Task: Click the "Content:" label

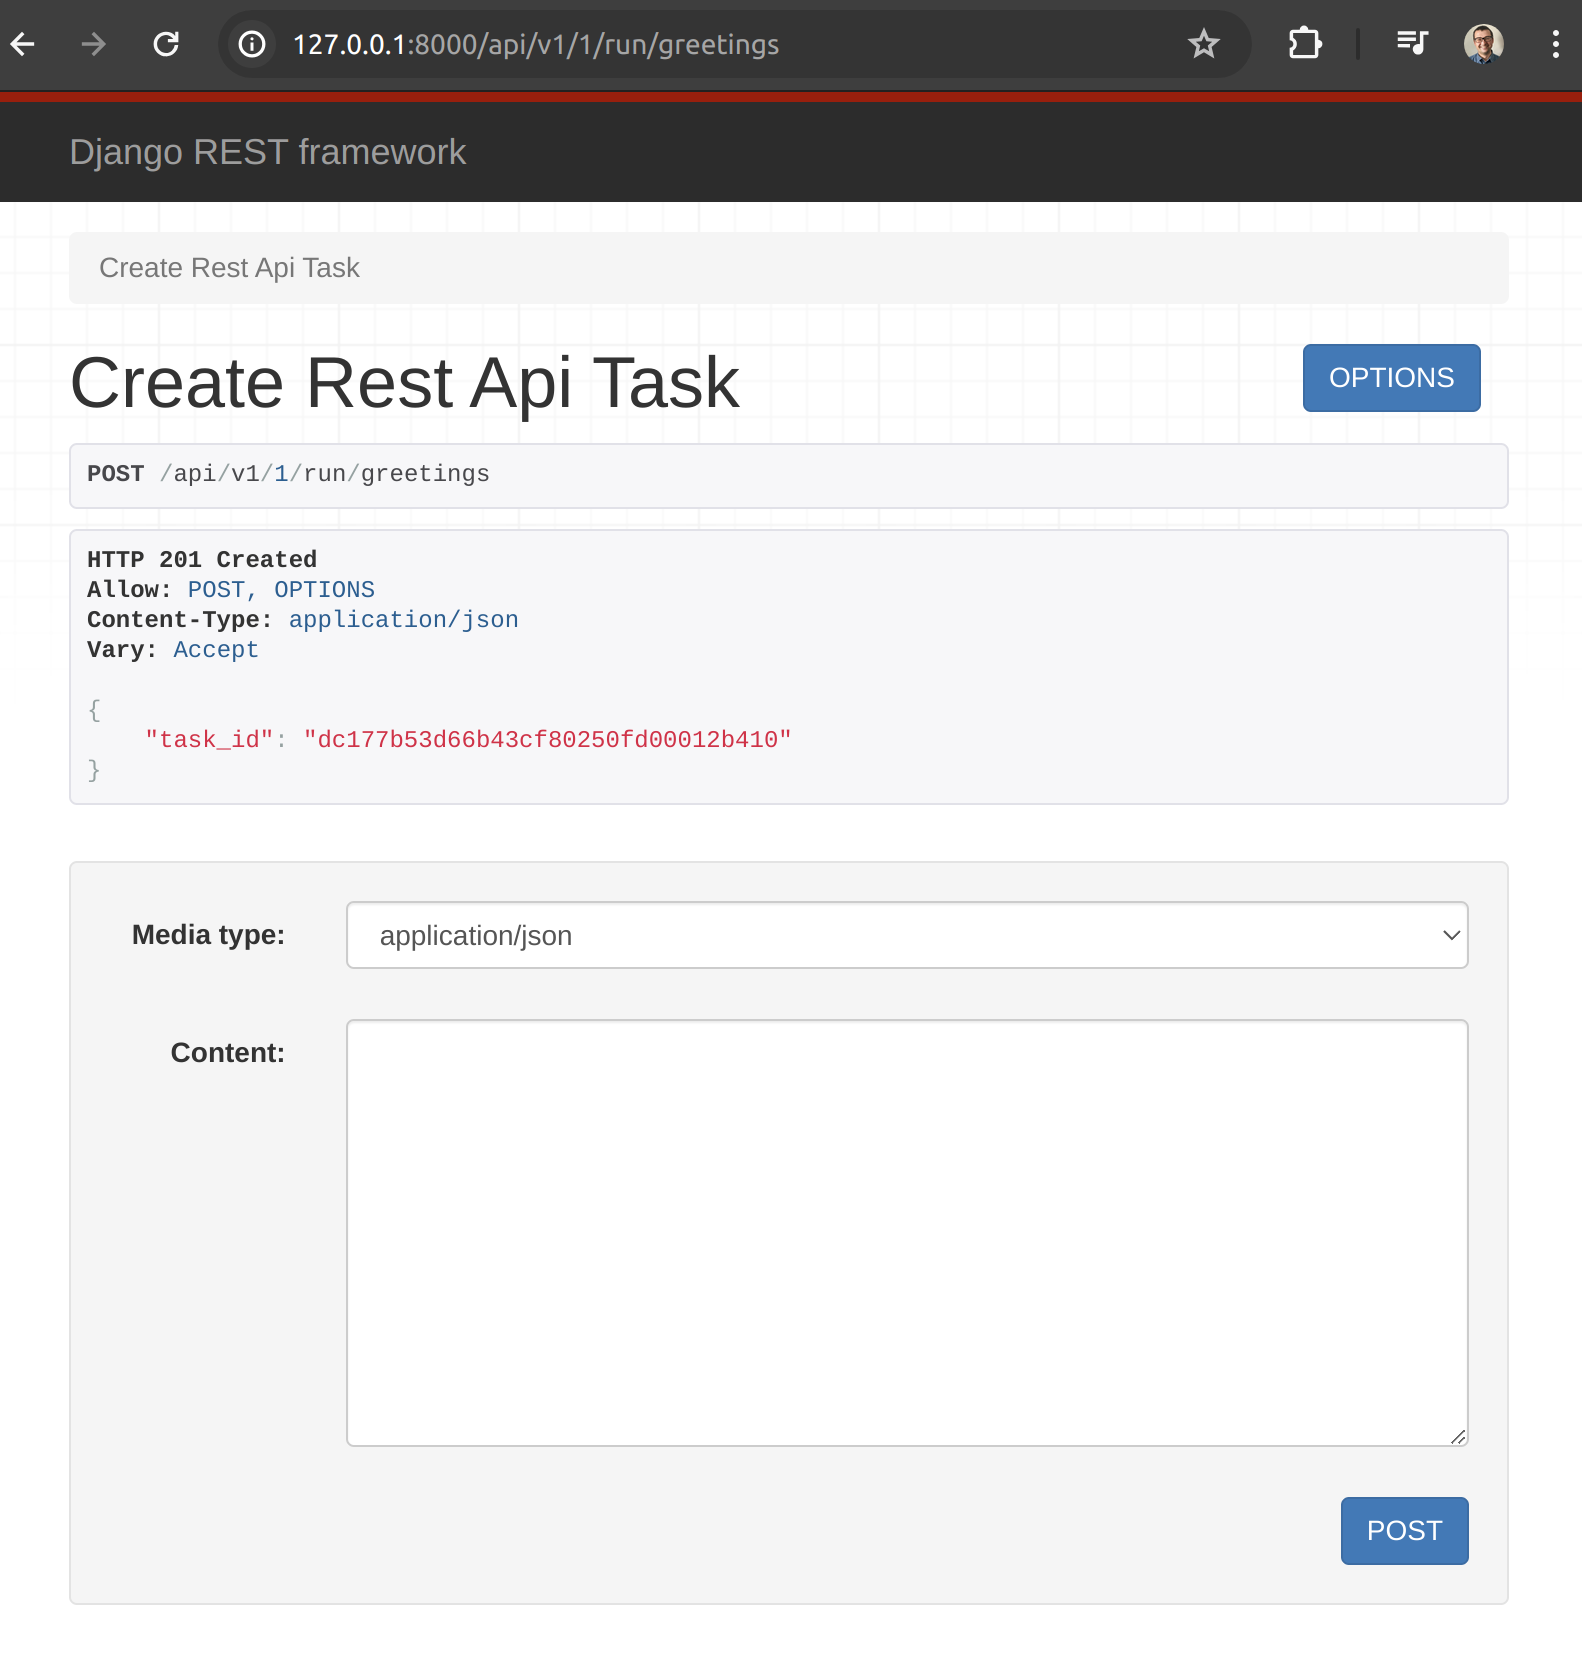Action: (x=227, y=1053)
